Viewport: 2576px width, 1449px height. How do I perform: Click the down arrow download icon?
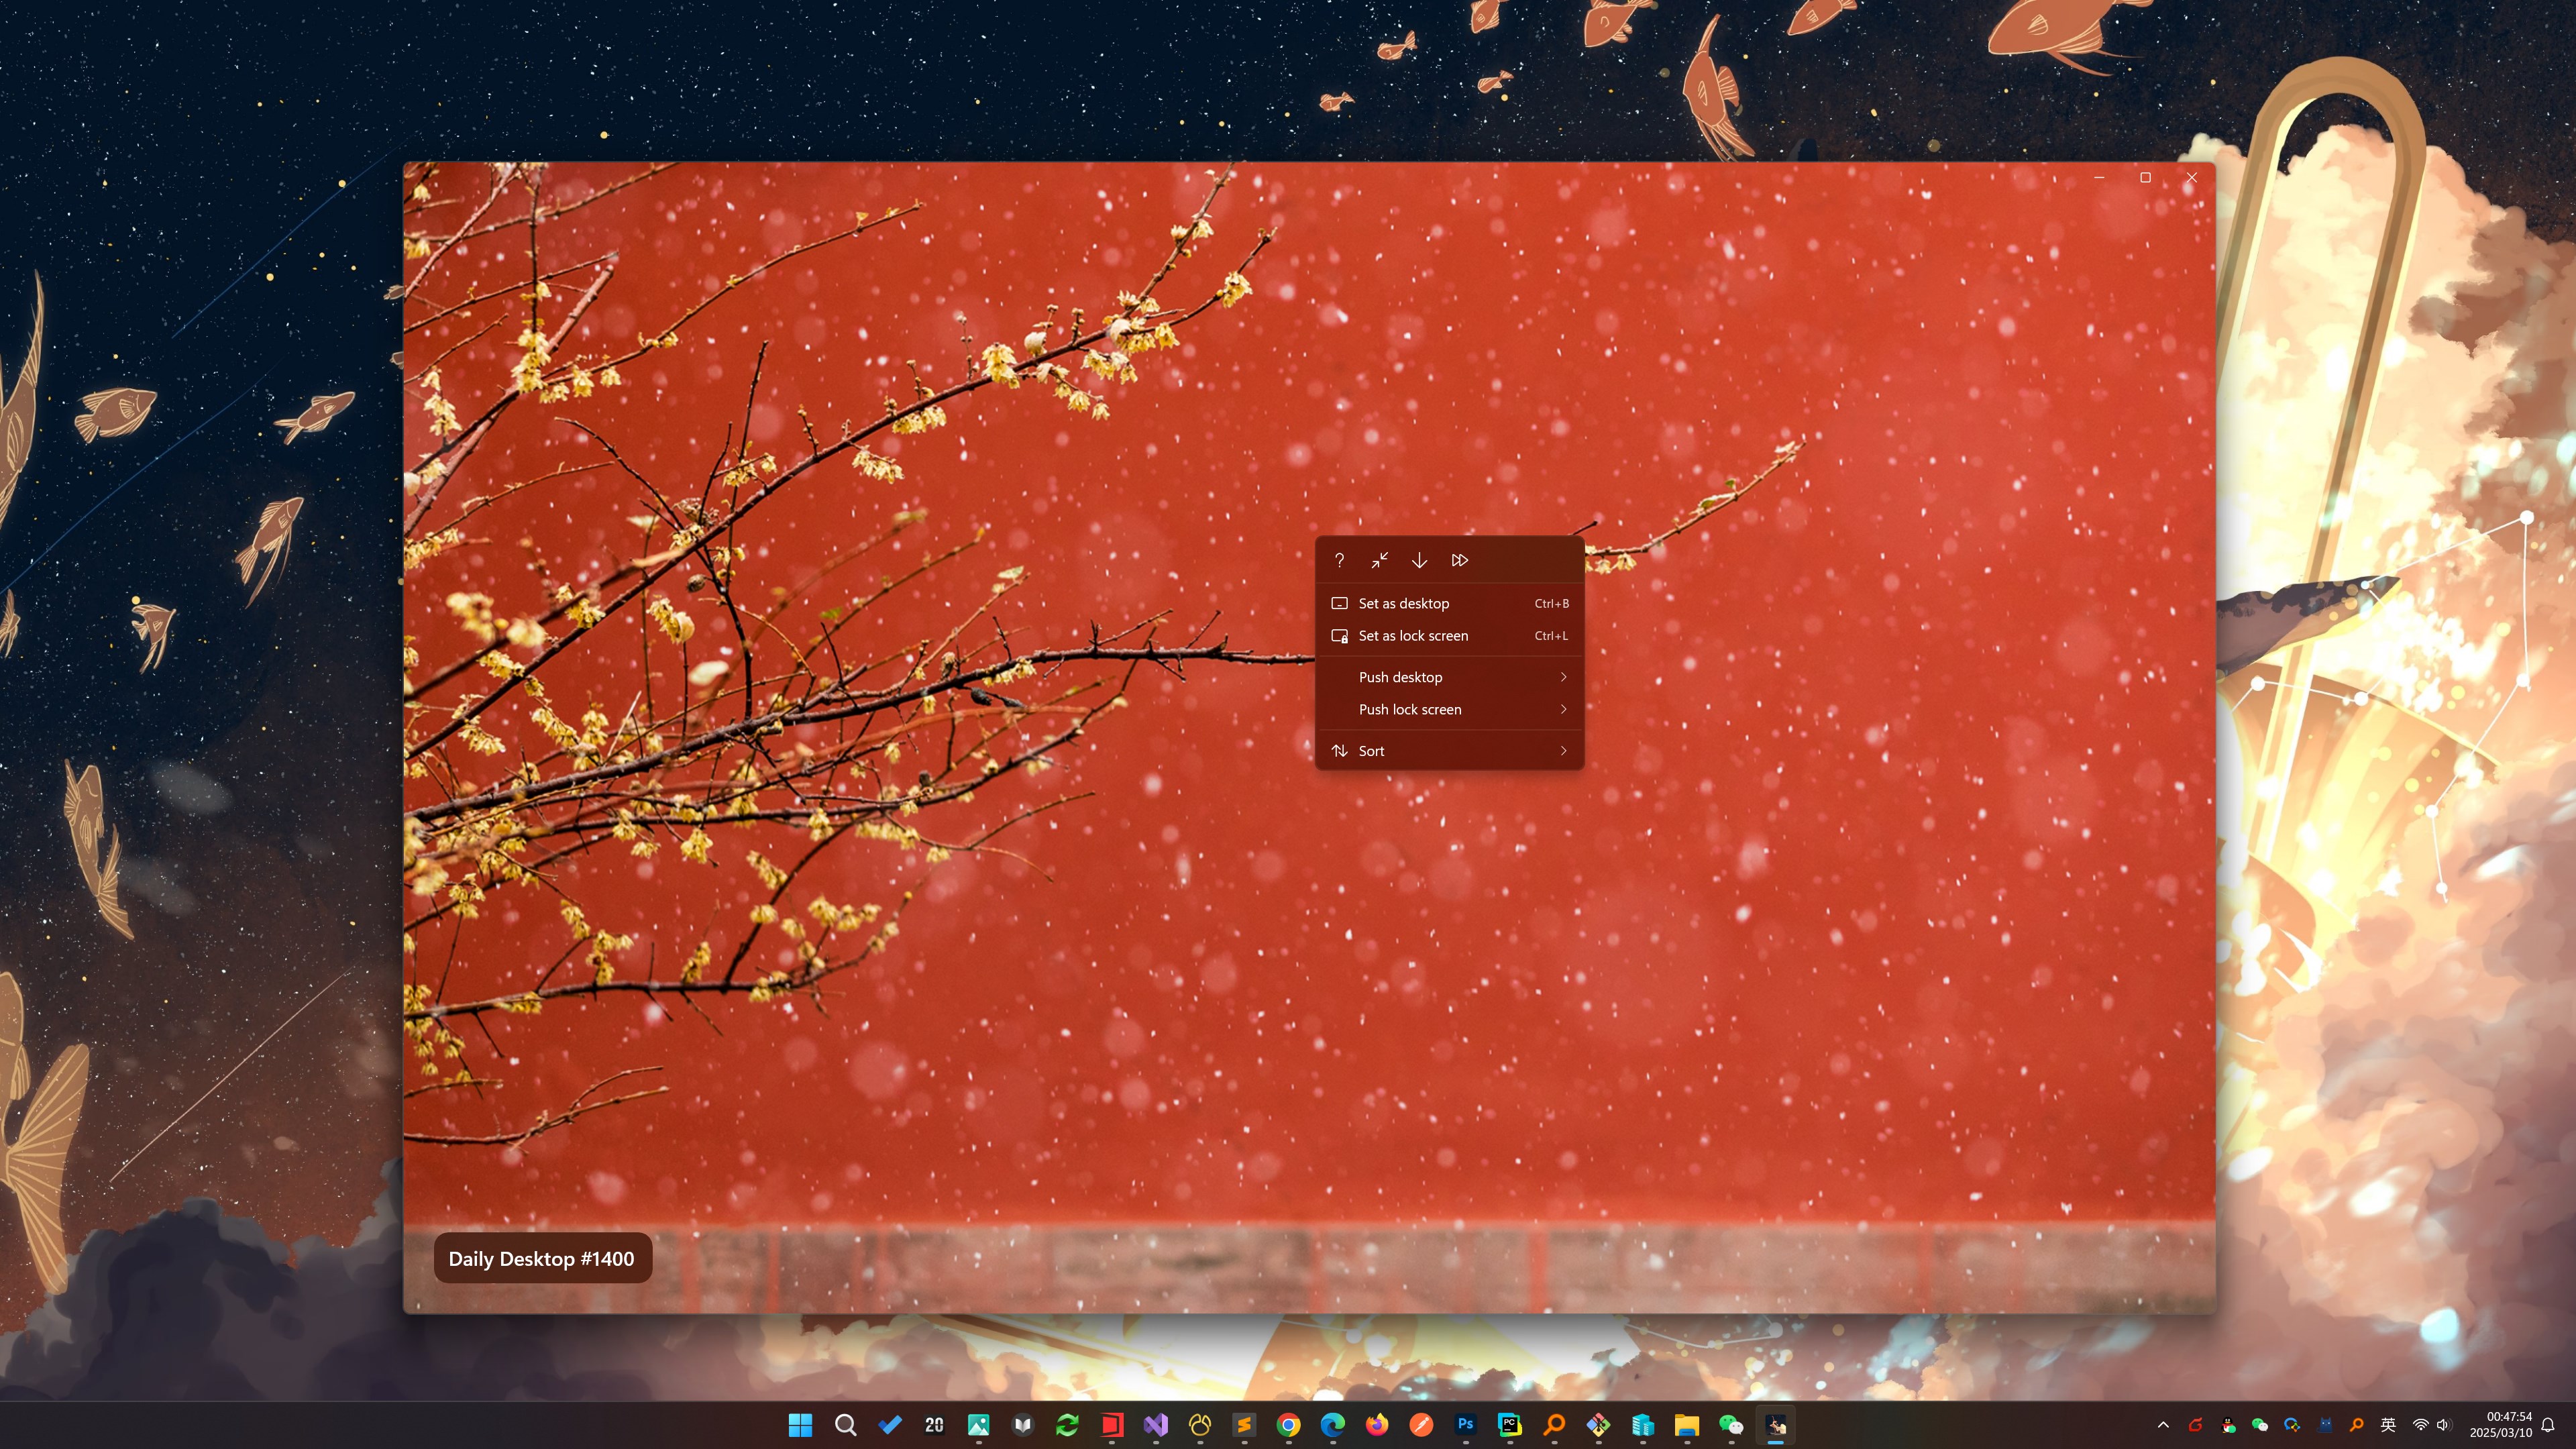click(1419, 560)
